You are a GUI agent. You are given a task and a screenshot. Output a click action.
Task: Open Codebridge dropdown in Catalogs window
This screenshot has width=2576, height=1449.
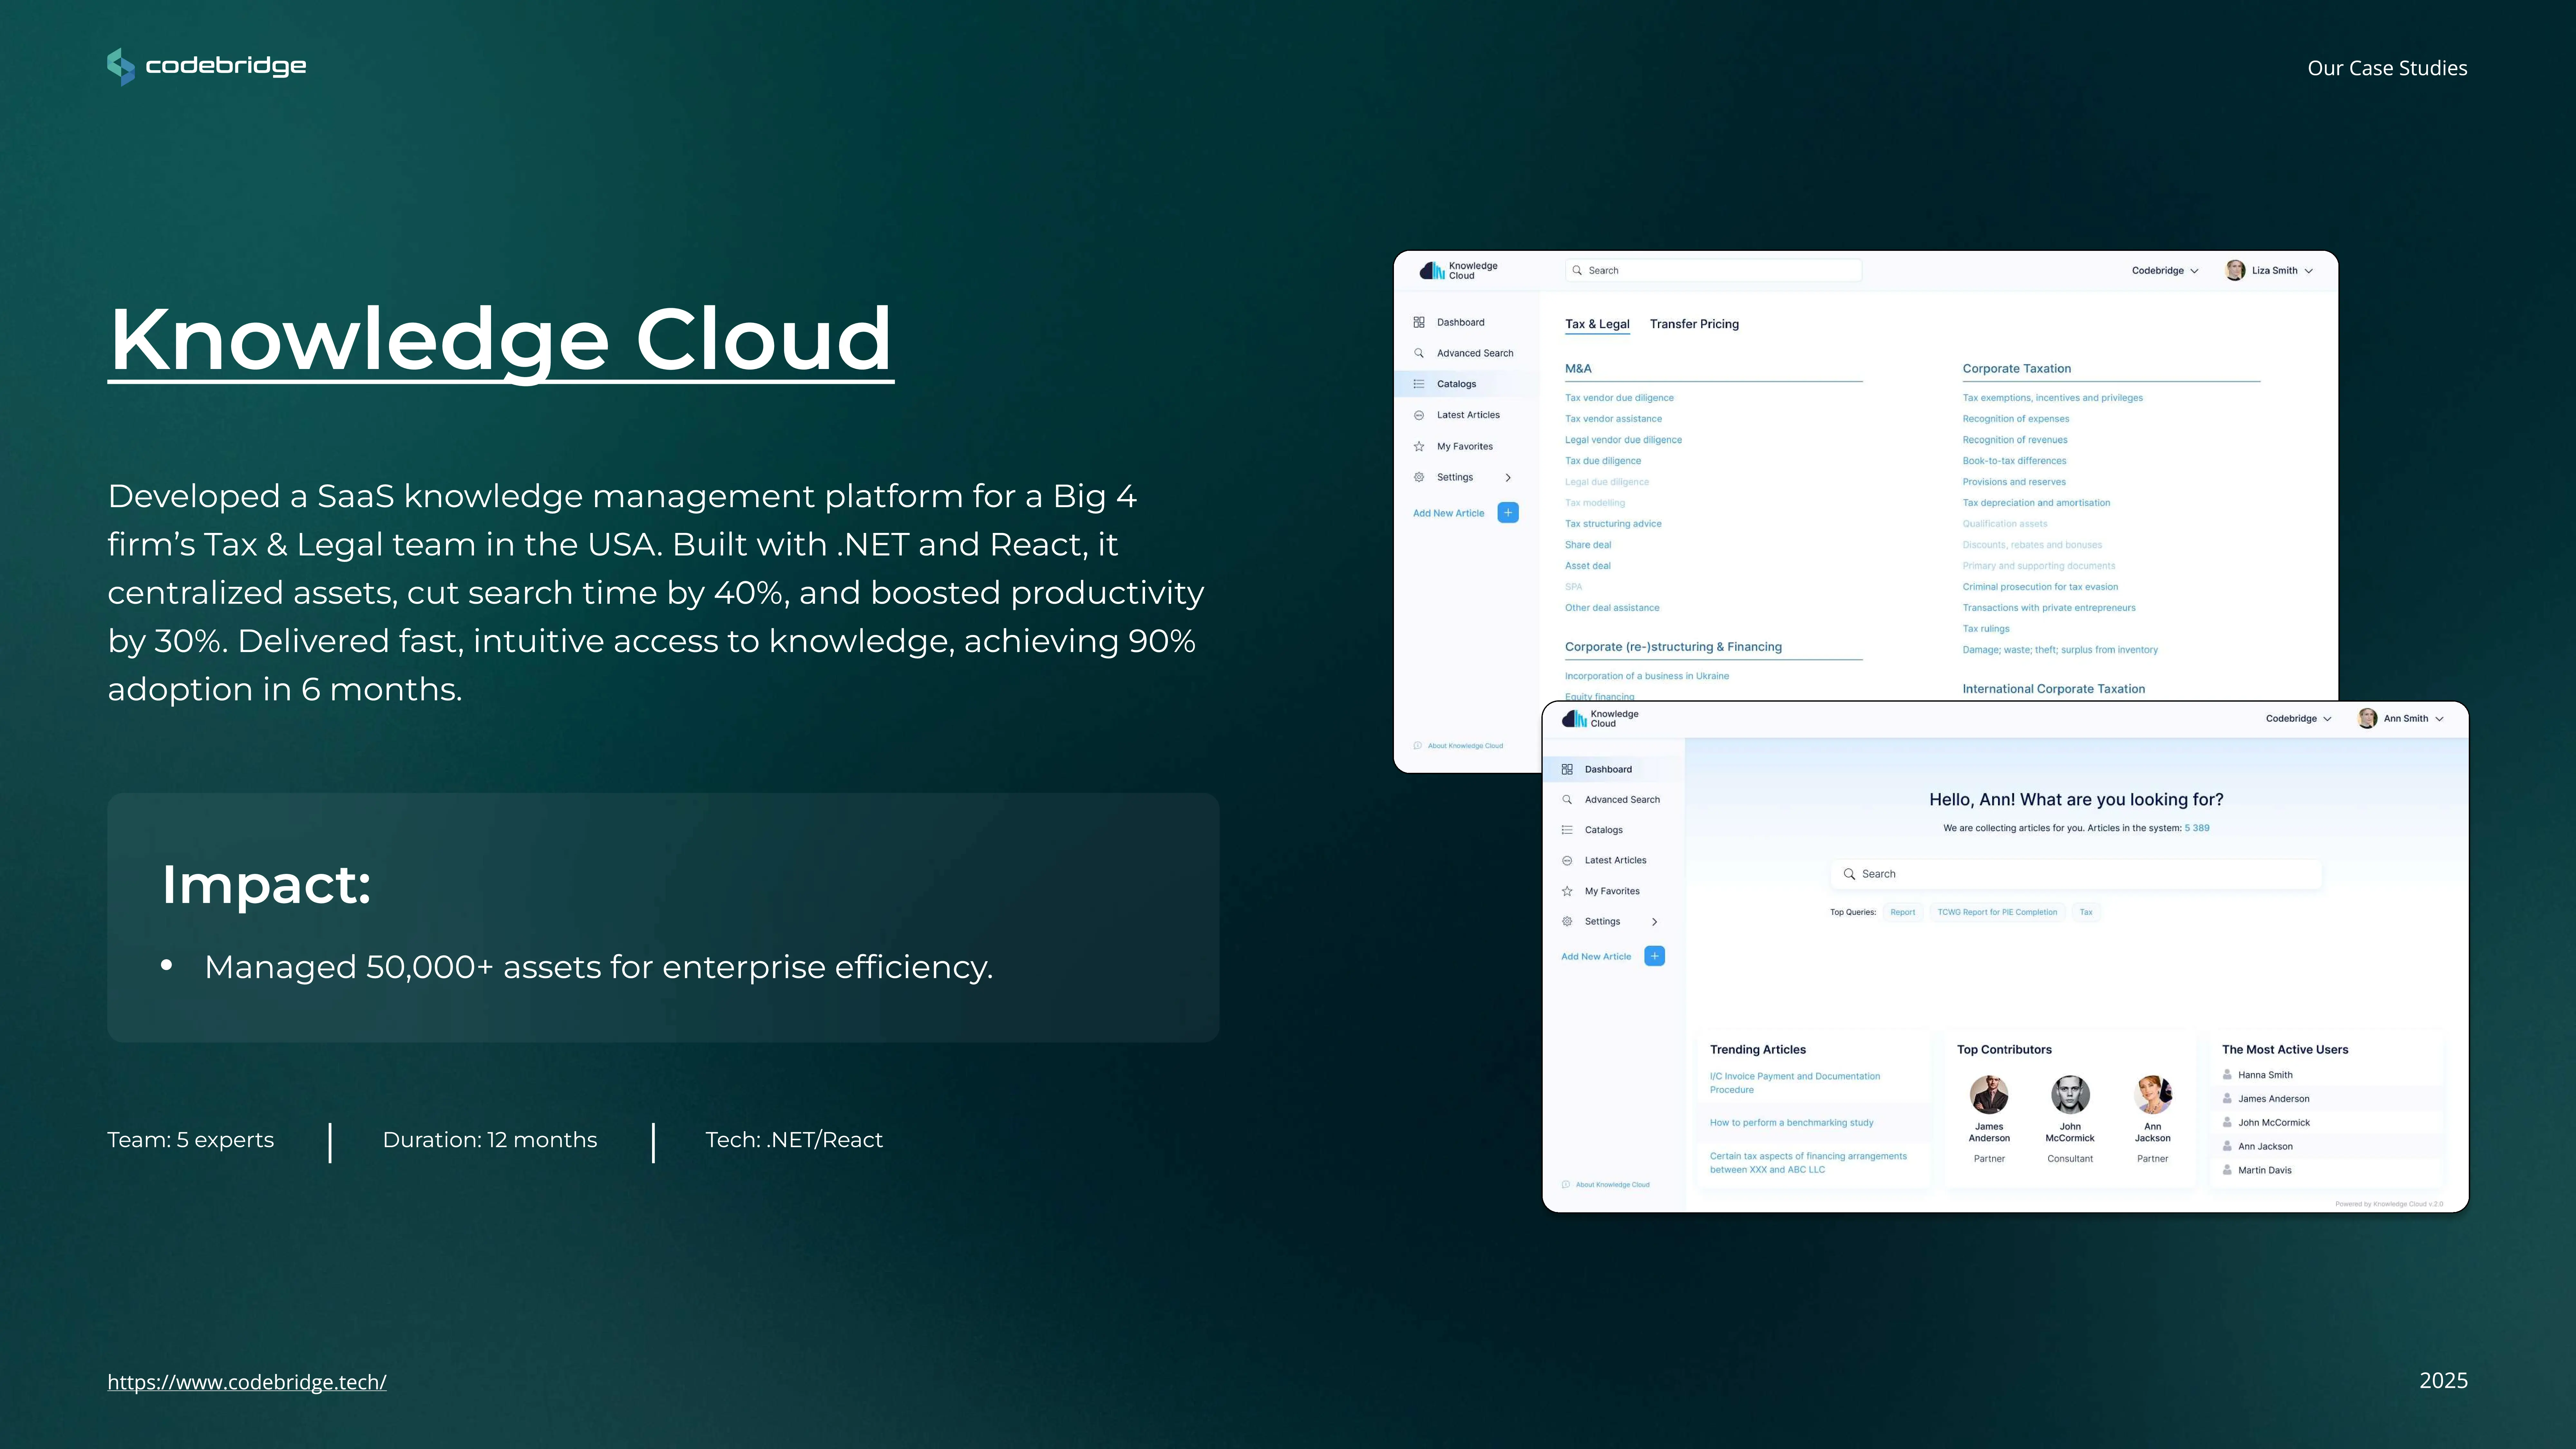tap(2165, 271)
